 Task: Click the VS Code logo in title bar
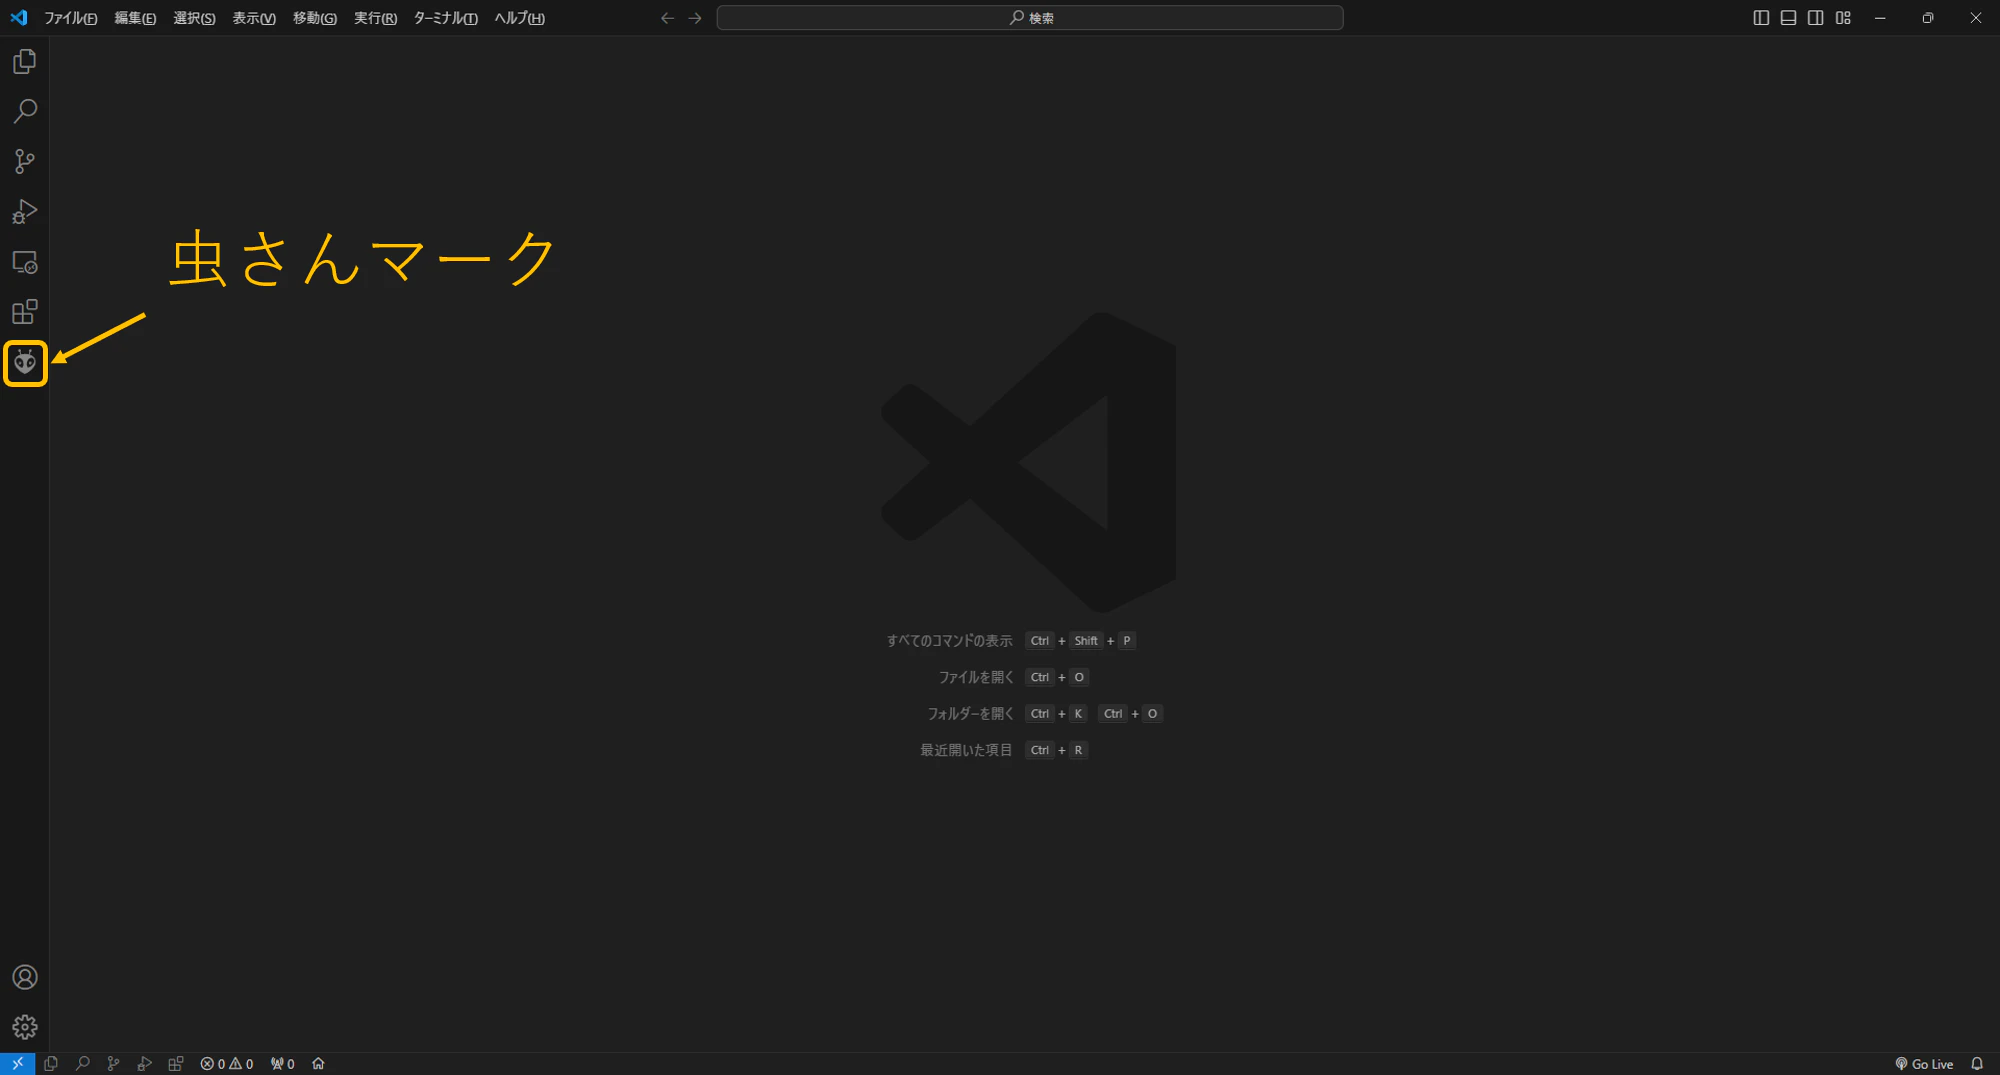click(x=19, y=18)
